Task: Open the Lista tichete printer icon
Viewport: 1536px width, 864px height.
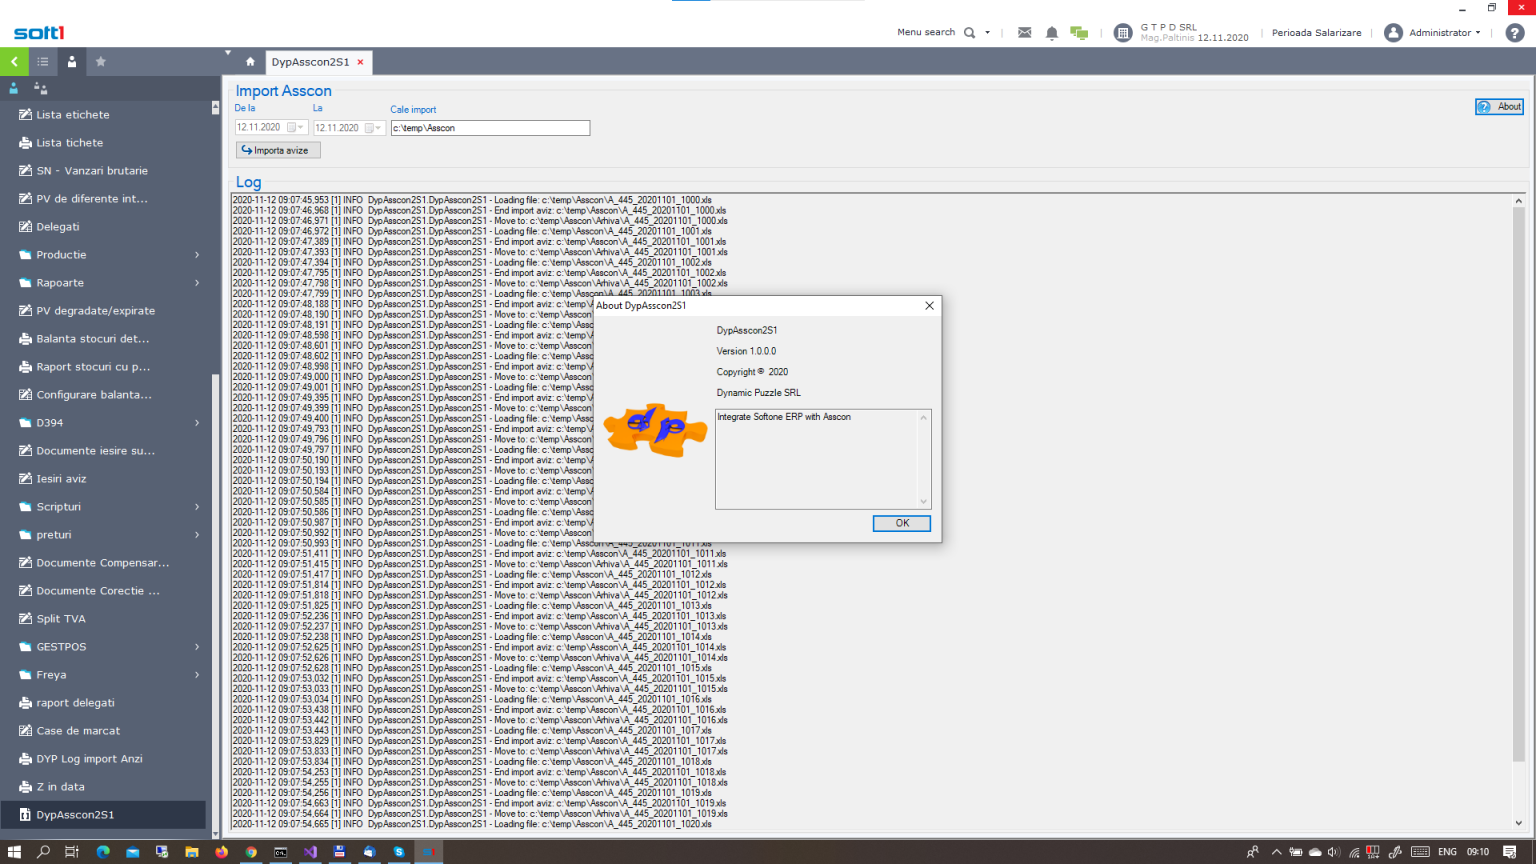Action: click(x=24, y=142)
